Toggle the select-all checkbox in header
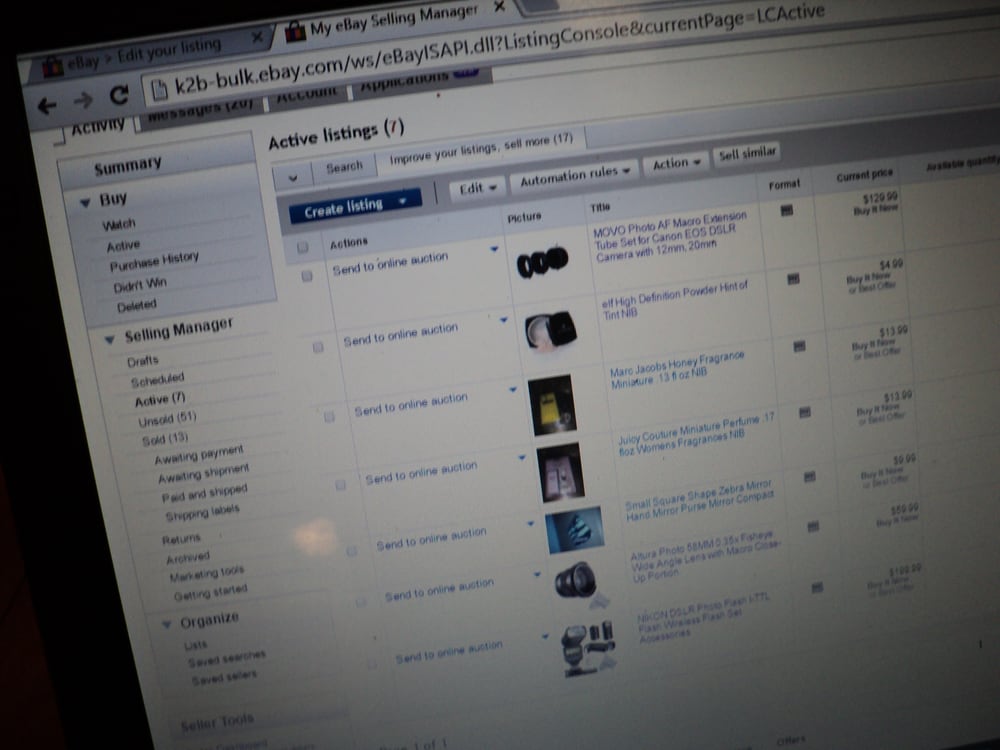 tap(302, 246)
